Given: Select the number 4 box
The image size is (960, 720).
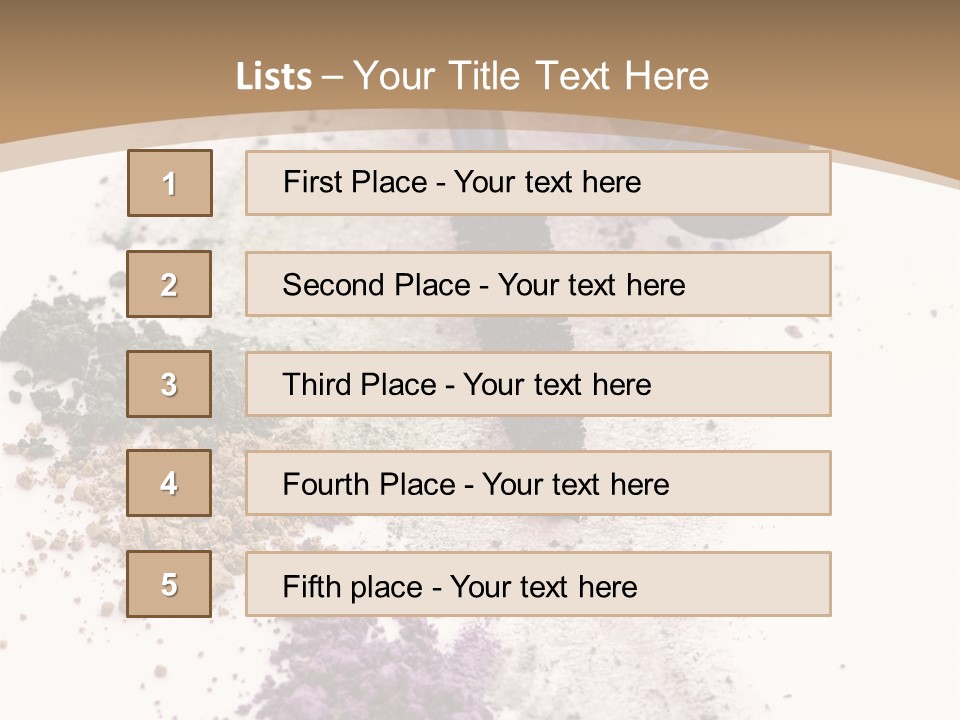Looking at the screenshot, I should (x=170, y=483).
